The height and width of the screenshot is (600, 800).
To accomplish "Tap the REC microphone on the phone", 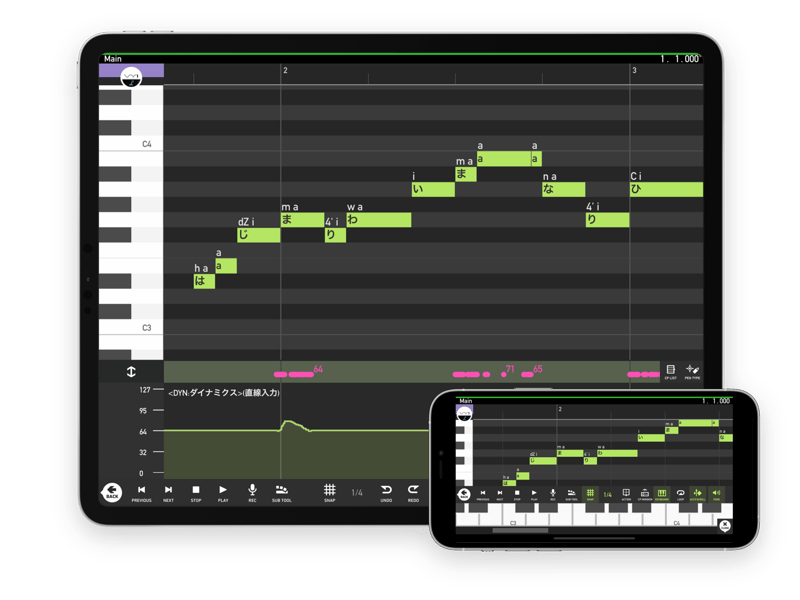I will (553, 494).
